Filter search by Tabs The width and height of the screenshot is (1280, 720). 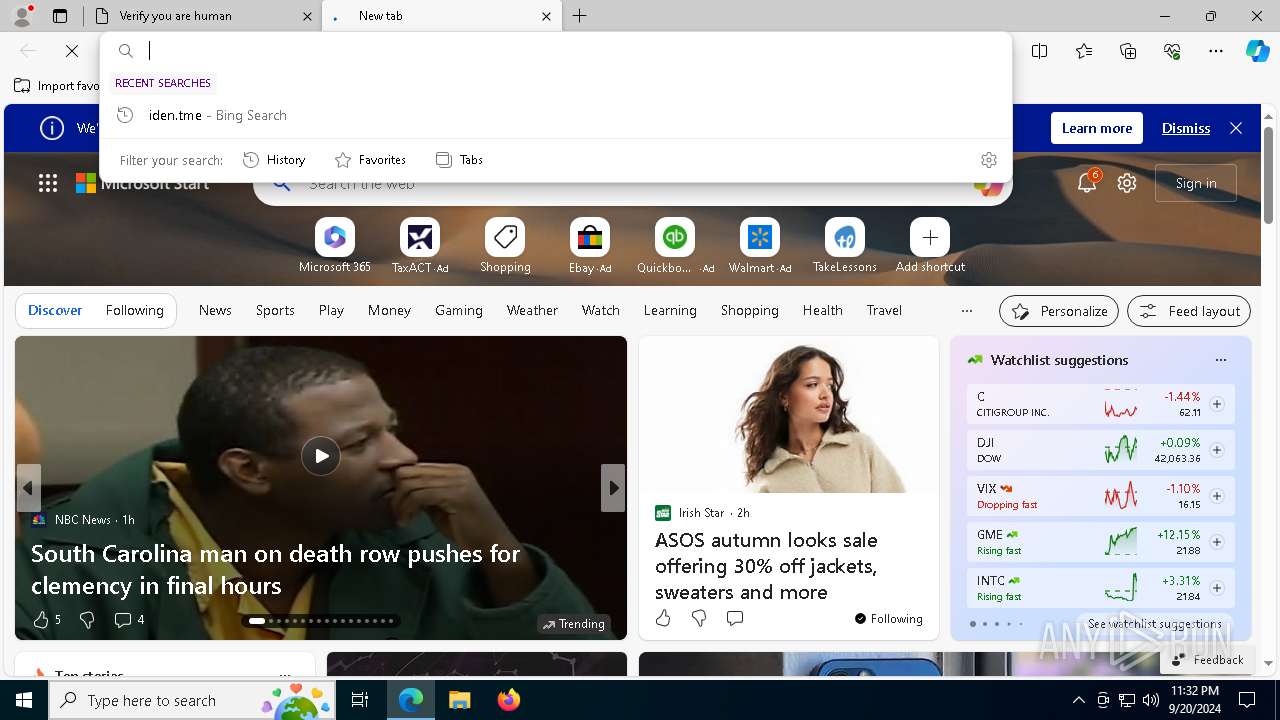459,160
